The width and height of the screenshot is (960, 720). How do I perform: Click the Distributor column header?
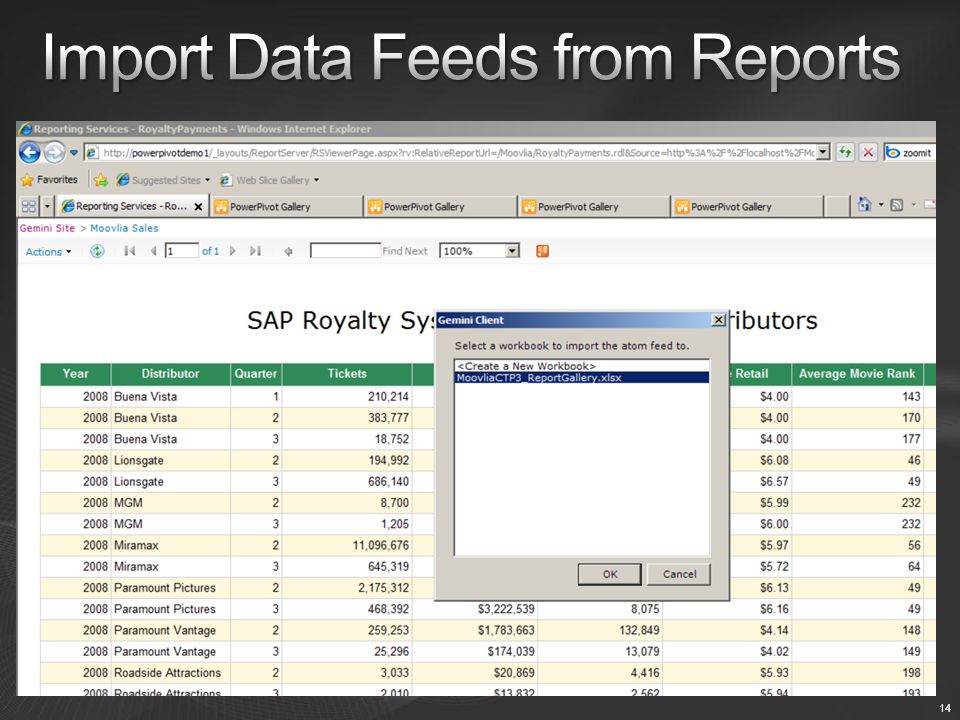(x=170, y=374)
